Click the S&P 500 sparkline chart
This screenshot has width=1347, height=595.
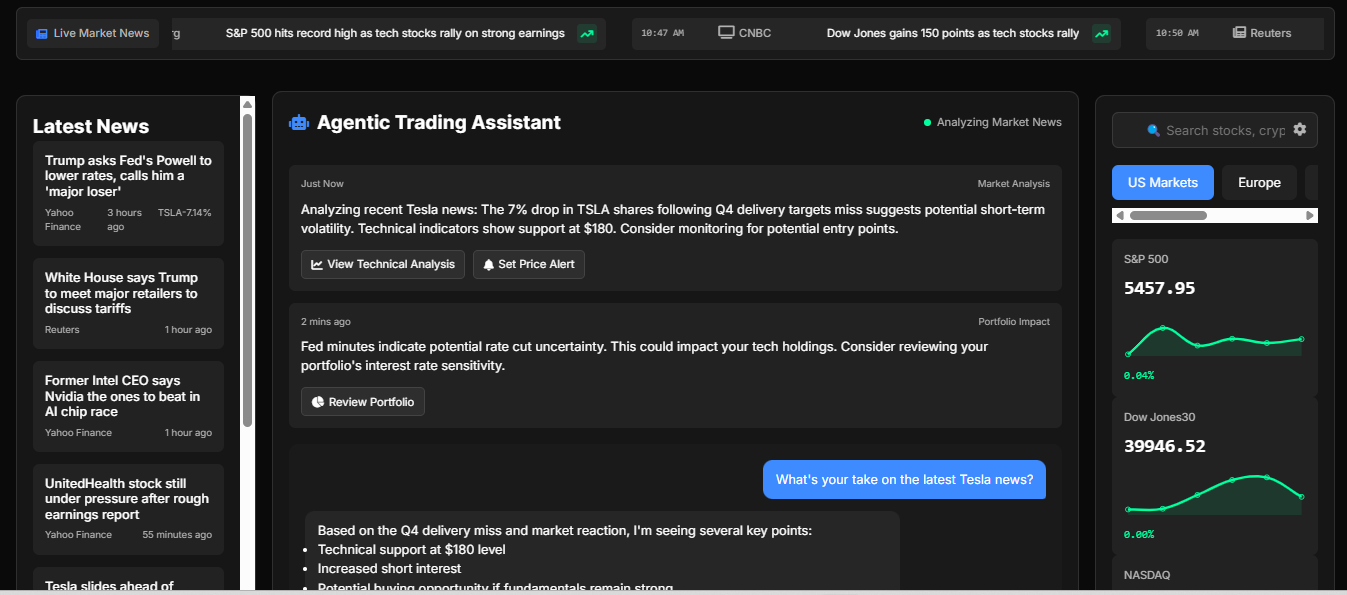click(x=1215, y=341)
